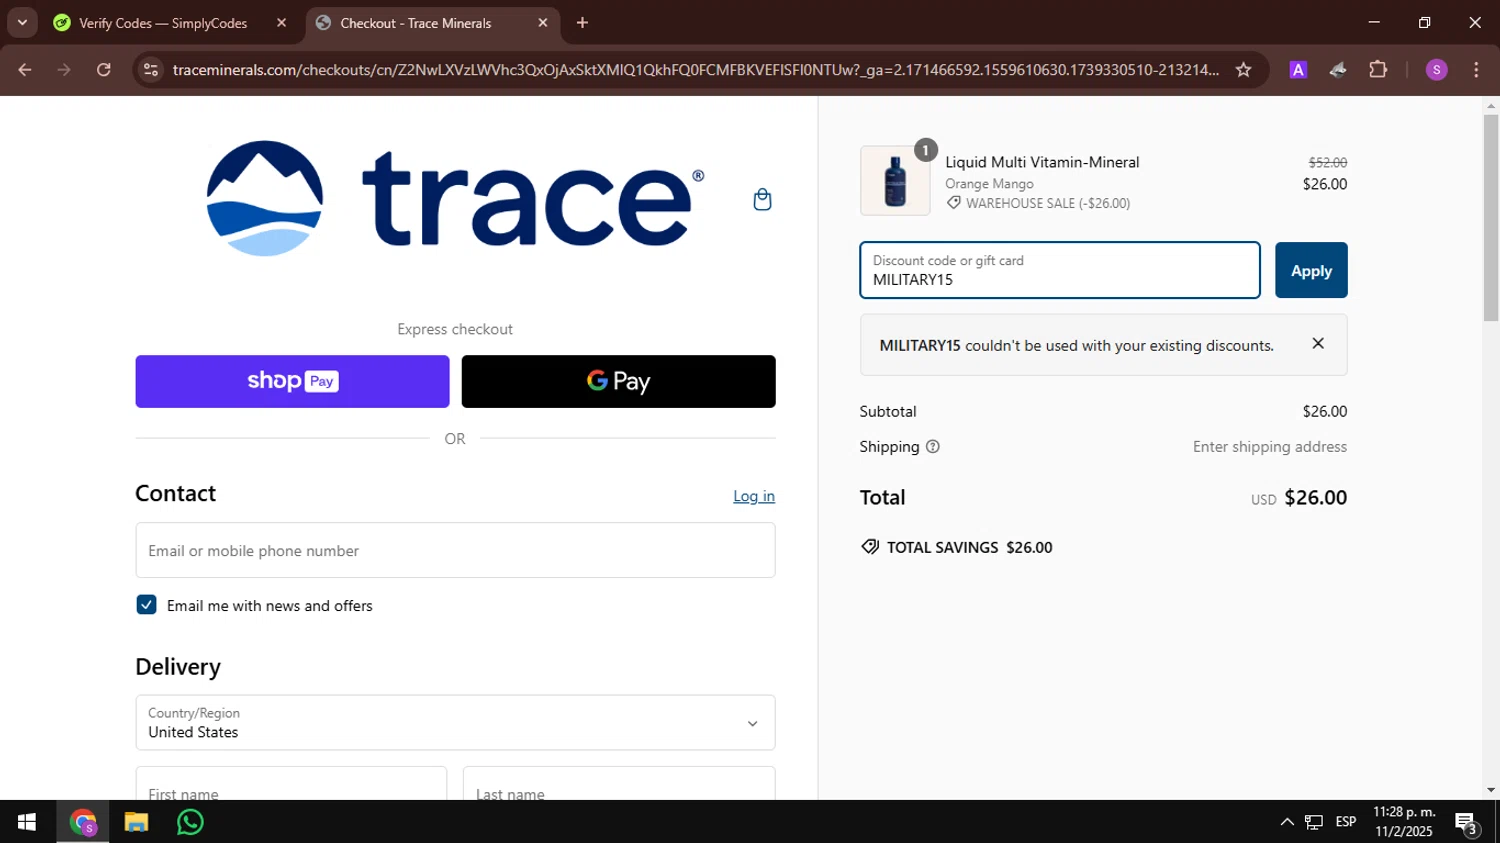Click the Liquid Multi Vitamin-Mineral product thumbnail

[x=895, y=181]
